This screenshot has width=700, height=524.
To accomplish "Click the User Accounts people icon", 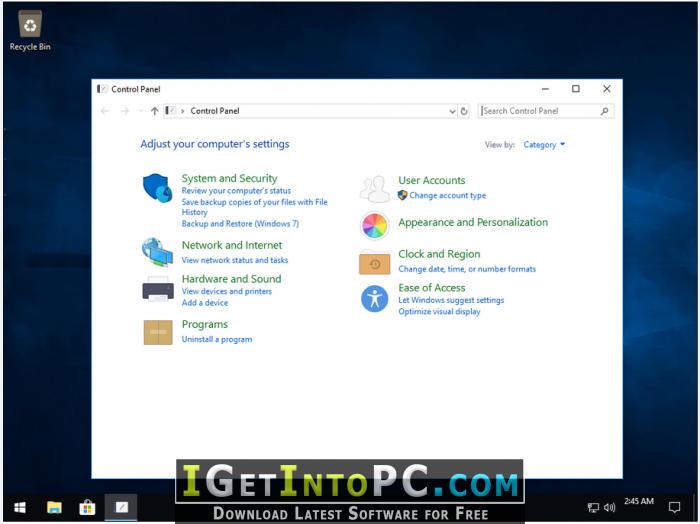I will tap(375, 188).
